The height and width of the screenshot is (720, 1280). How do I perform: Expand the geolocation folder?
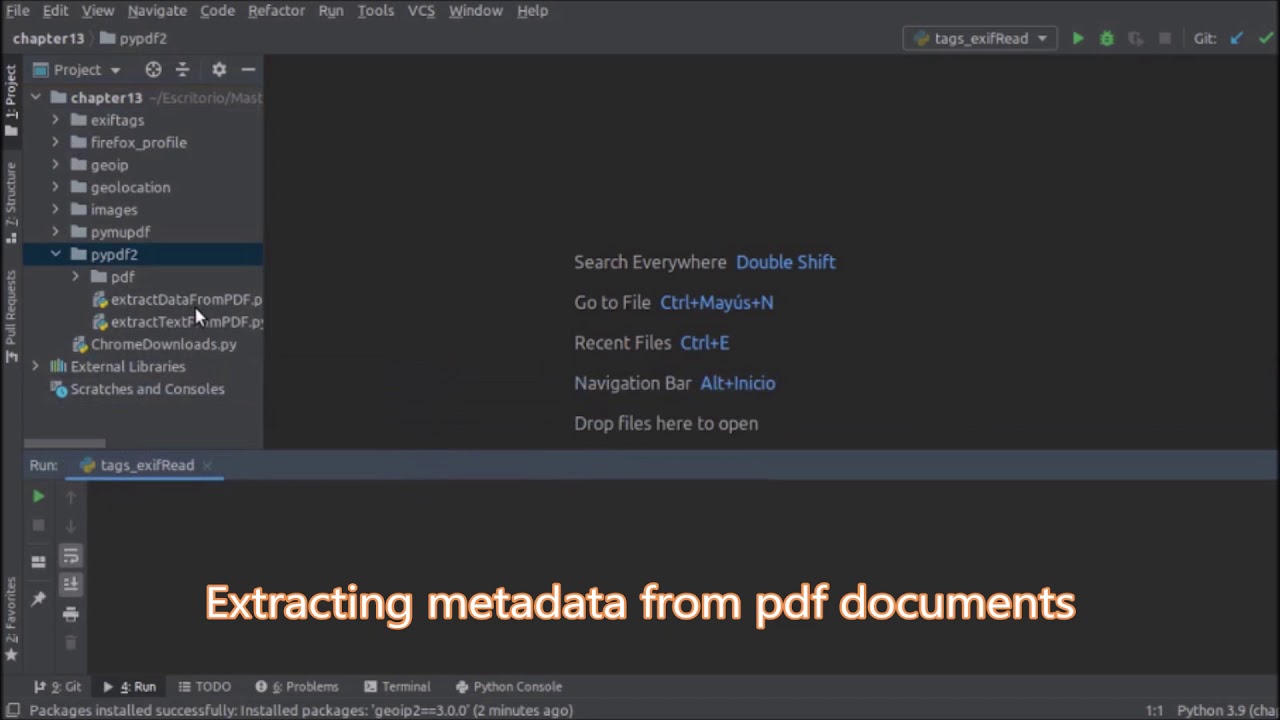56,187
